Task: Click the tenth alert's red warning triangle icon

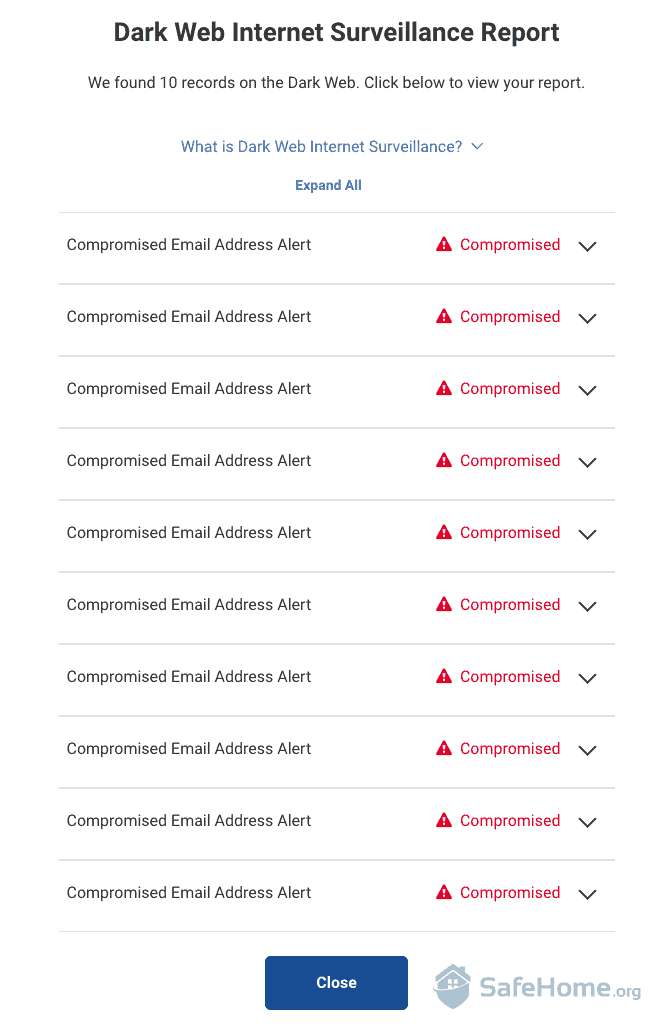Action: click(444, 892)
